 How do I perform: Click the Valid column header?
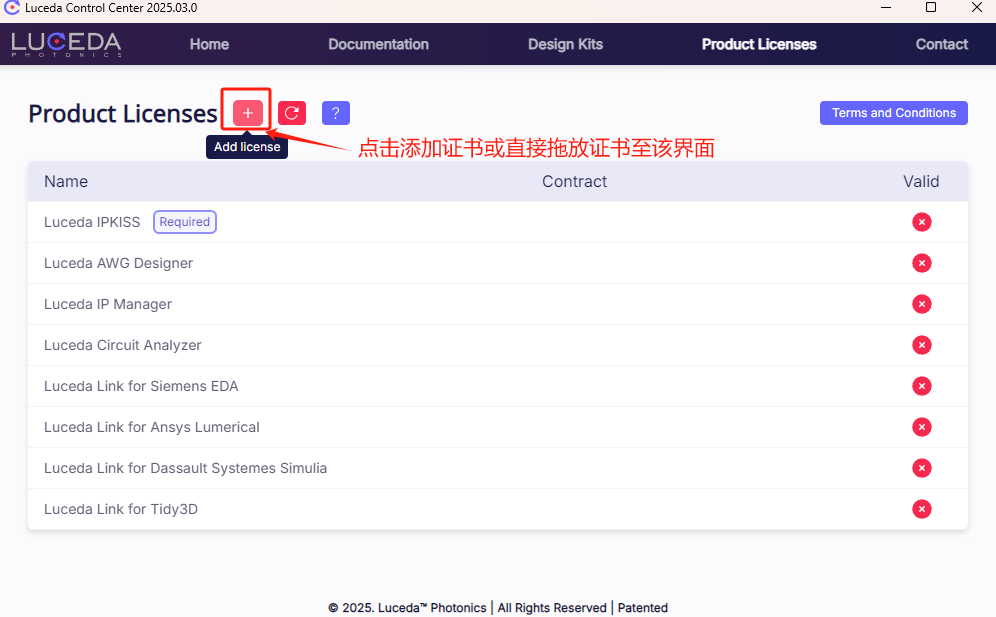(x=921, y=181)
